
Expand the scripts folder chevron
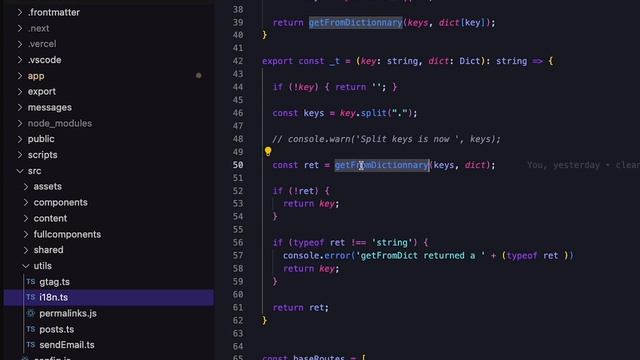coord(20,155)
